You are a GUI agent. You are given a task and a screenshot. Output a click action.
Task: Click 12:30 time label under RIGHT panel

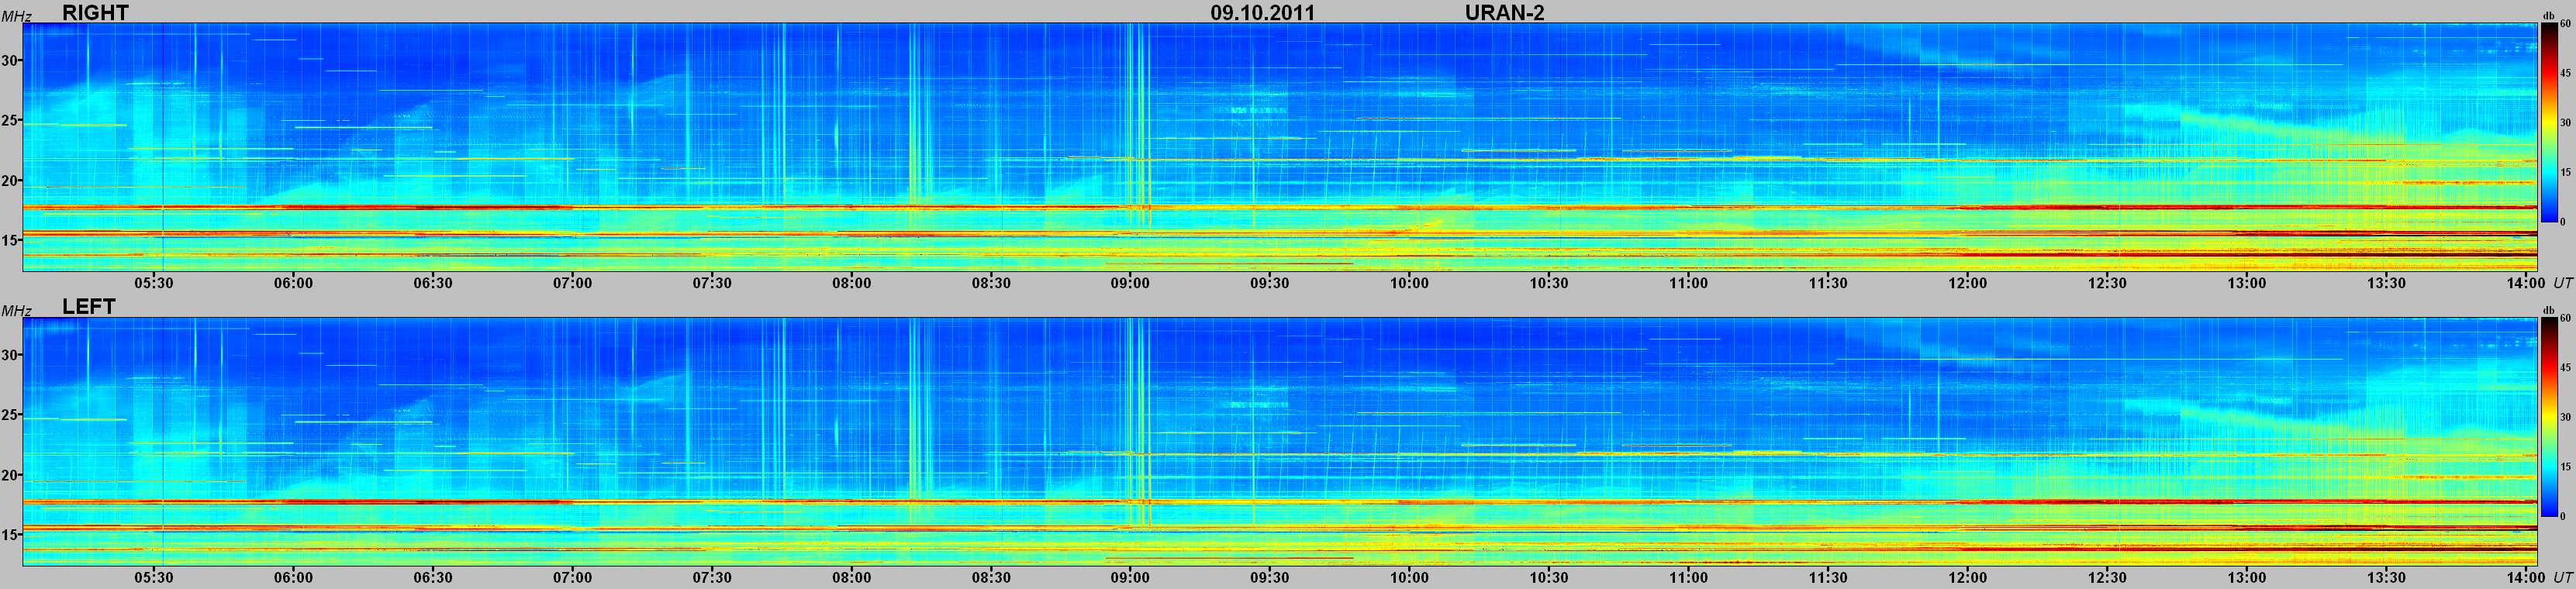click(x=2107, y=283)
